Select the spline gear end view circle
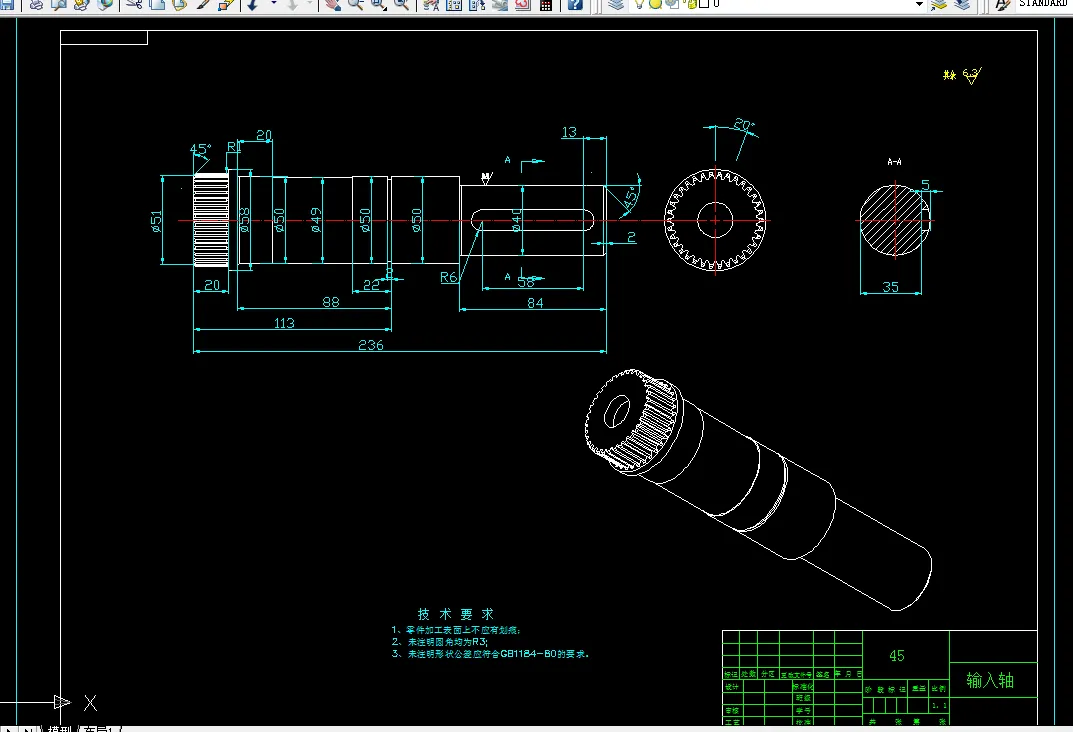The image size is (1073, 732). coord(715,220)
